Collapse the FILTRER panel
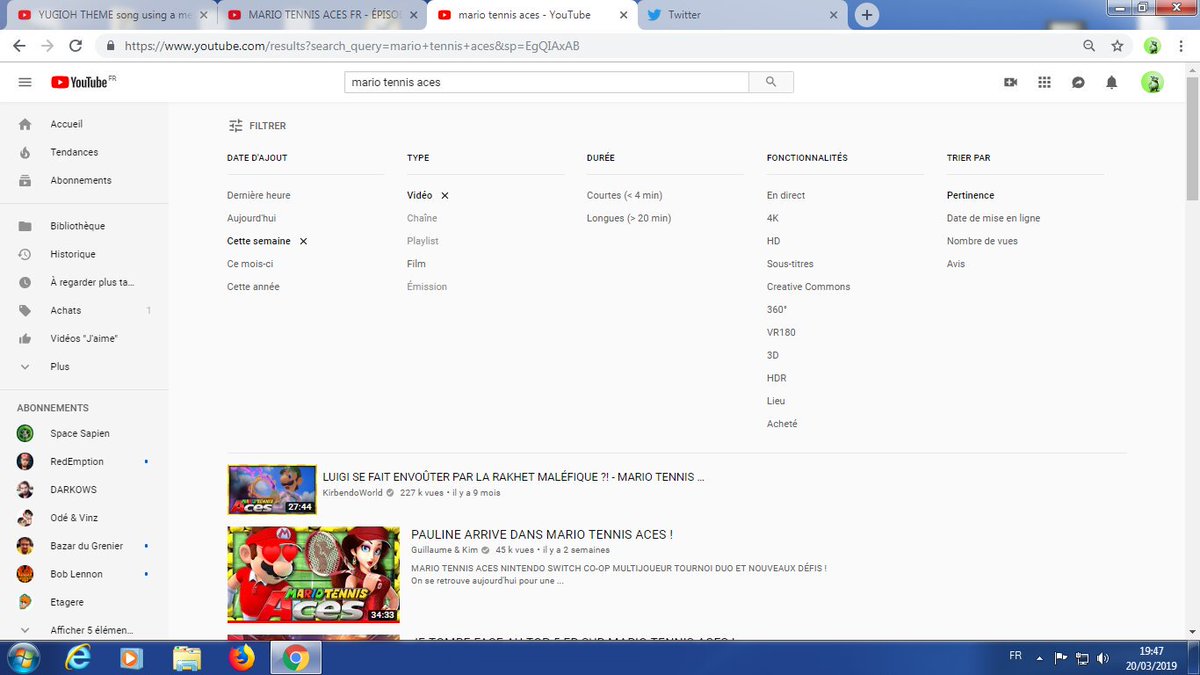The image size is (1200, 675). 257,126
